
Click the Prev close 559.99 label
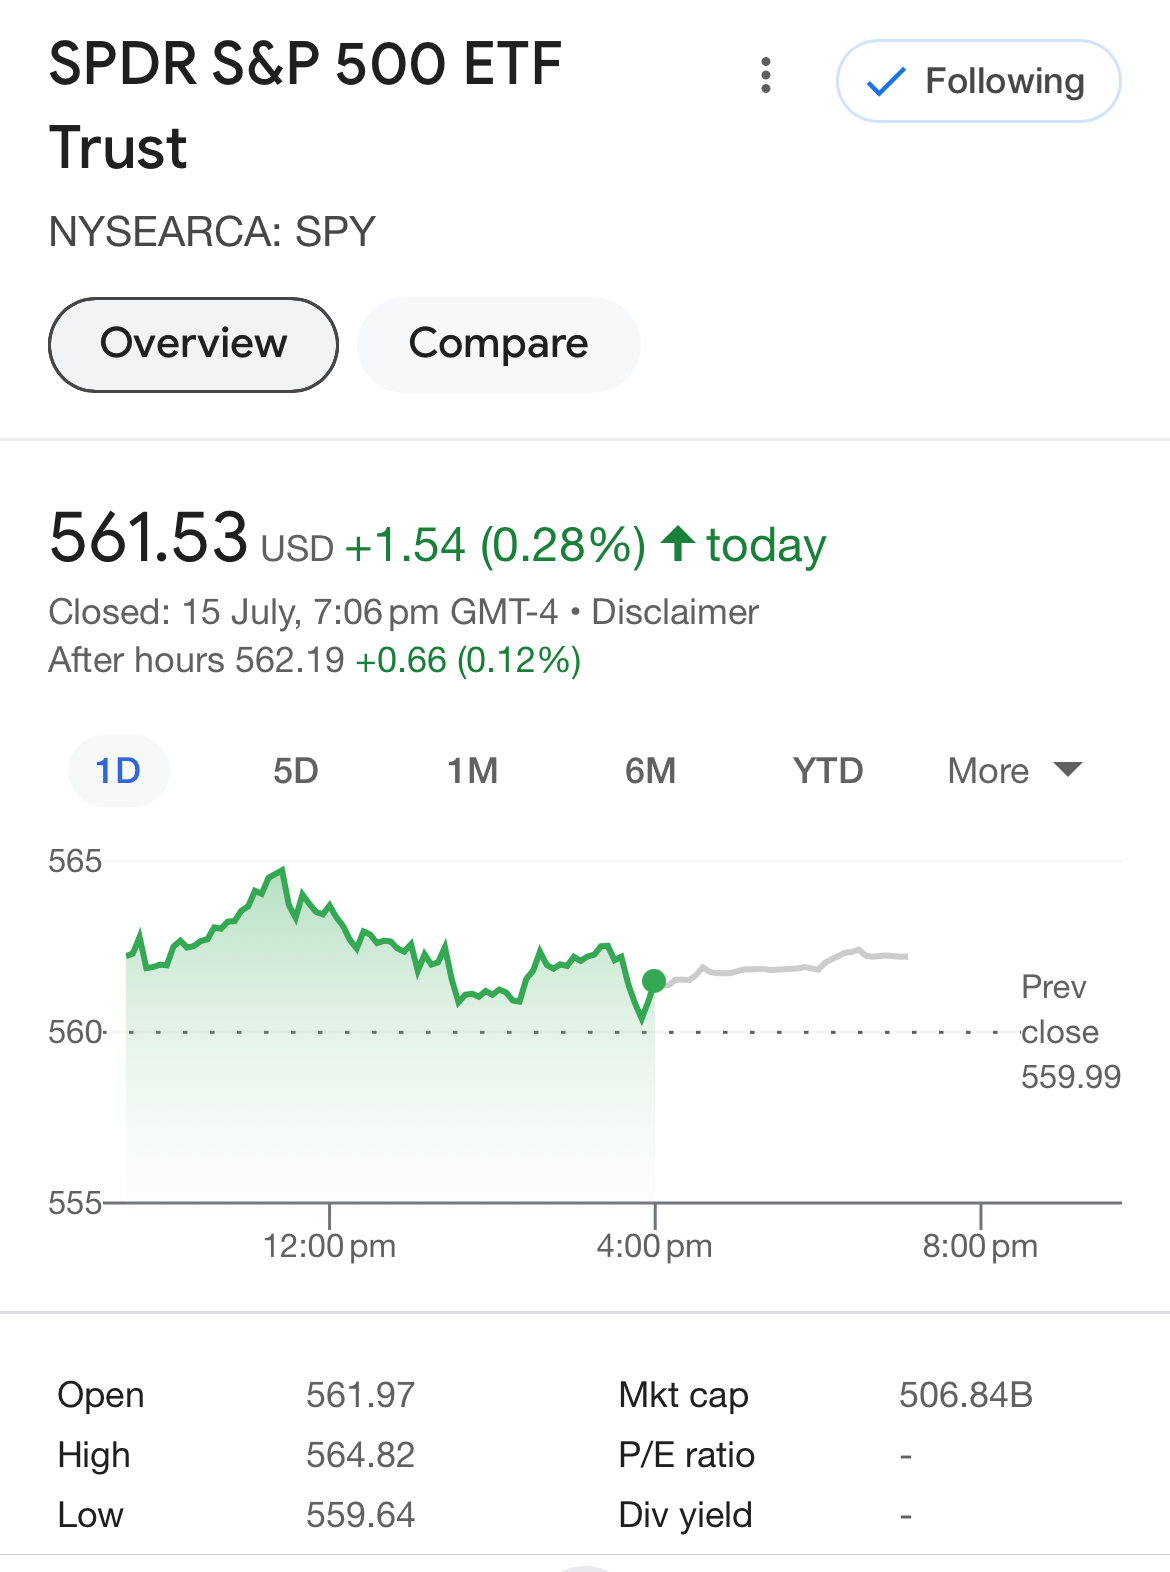click(1070, 1032)
